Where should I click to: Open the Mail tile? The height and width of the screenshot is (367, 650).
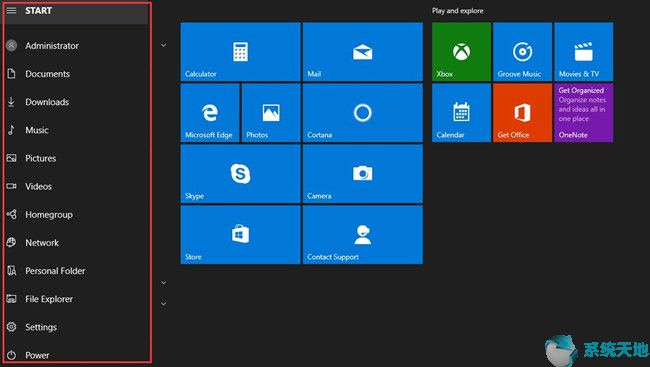pos(363,52)
